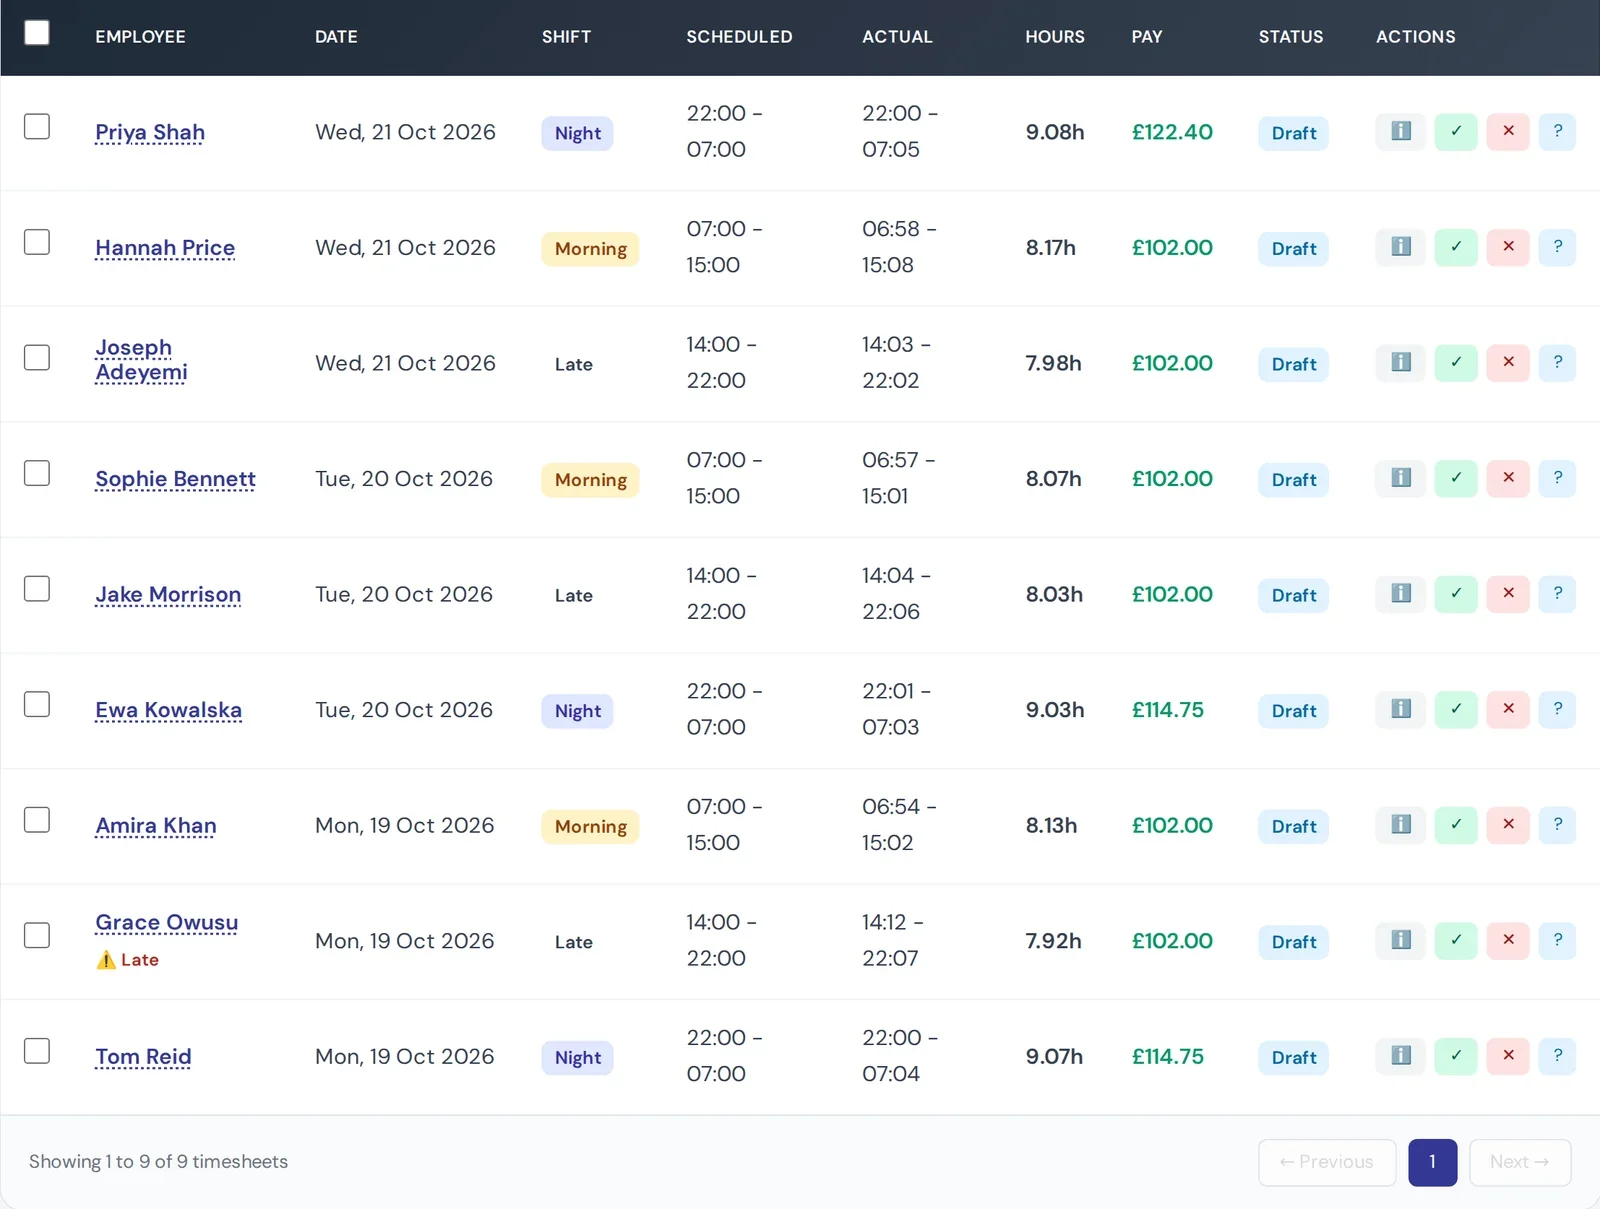Image resolution: width=1600 pixels, height=1209 pixels.
Task: Open Grace Owusu employee link
Action: 166,922
